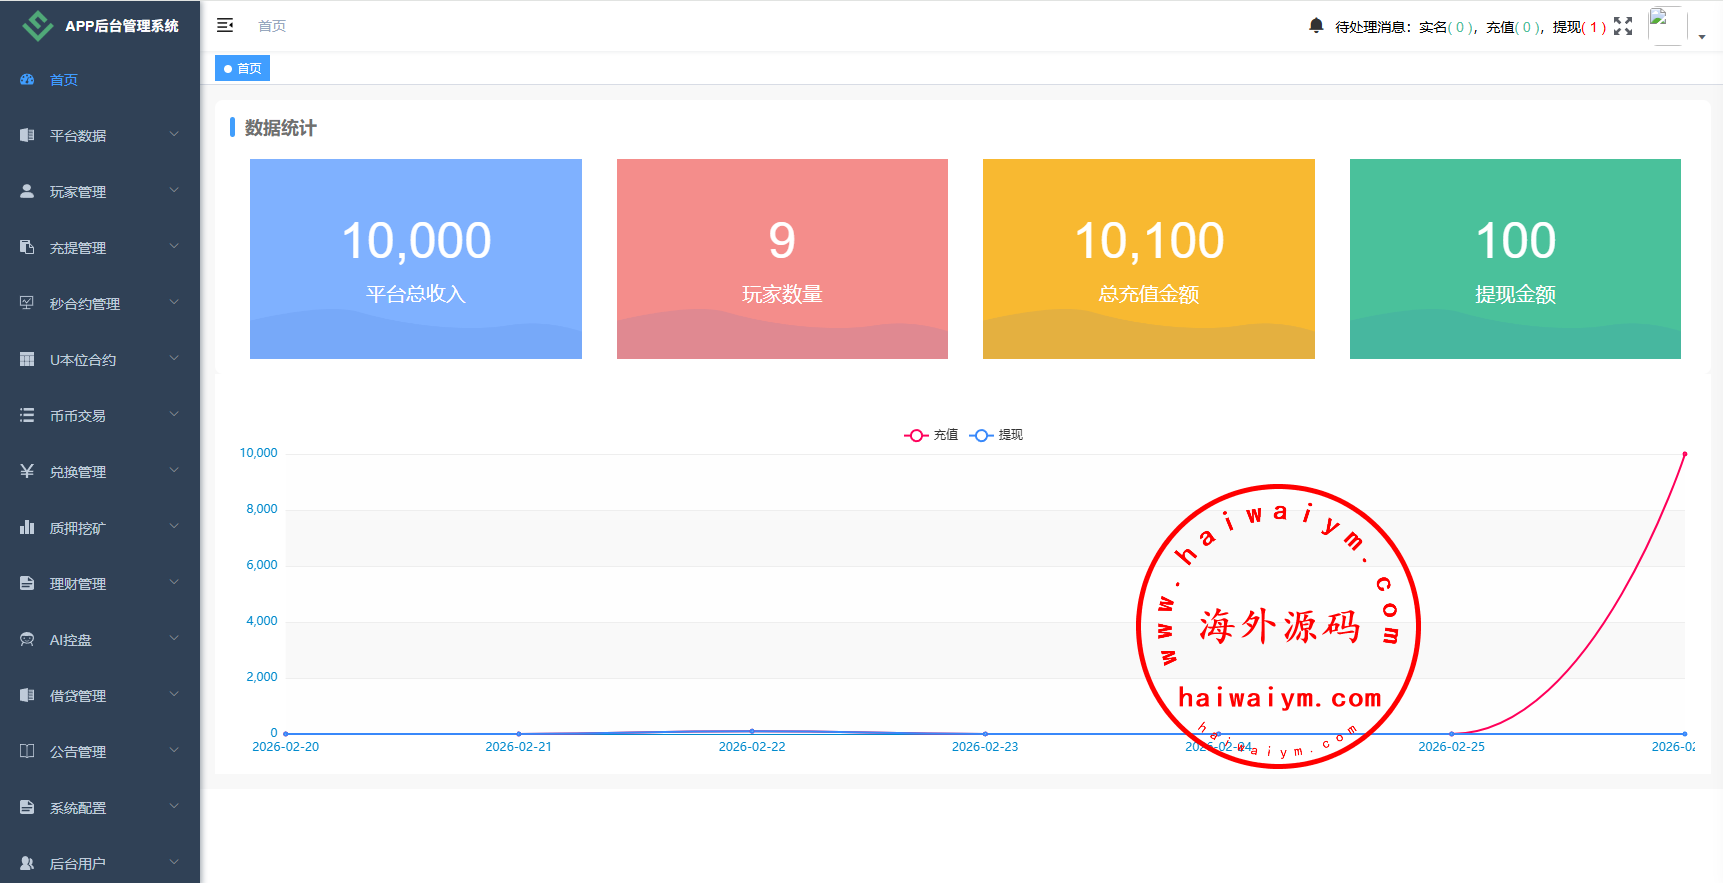The width and height of the screenshot is (1723, 883).
Task: Toggle fullscreen mode icon
Action: point(1623,26)
